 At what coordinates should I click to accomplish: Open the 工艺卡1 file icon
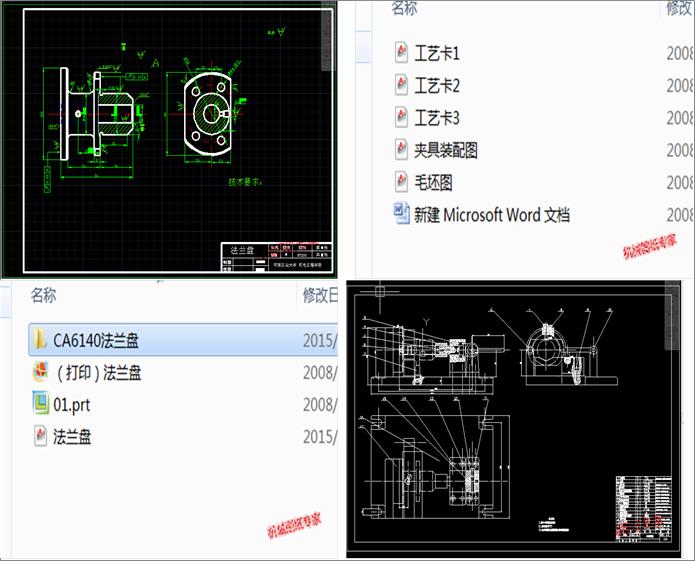pos(401,52)
